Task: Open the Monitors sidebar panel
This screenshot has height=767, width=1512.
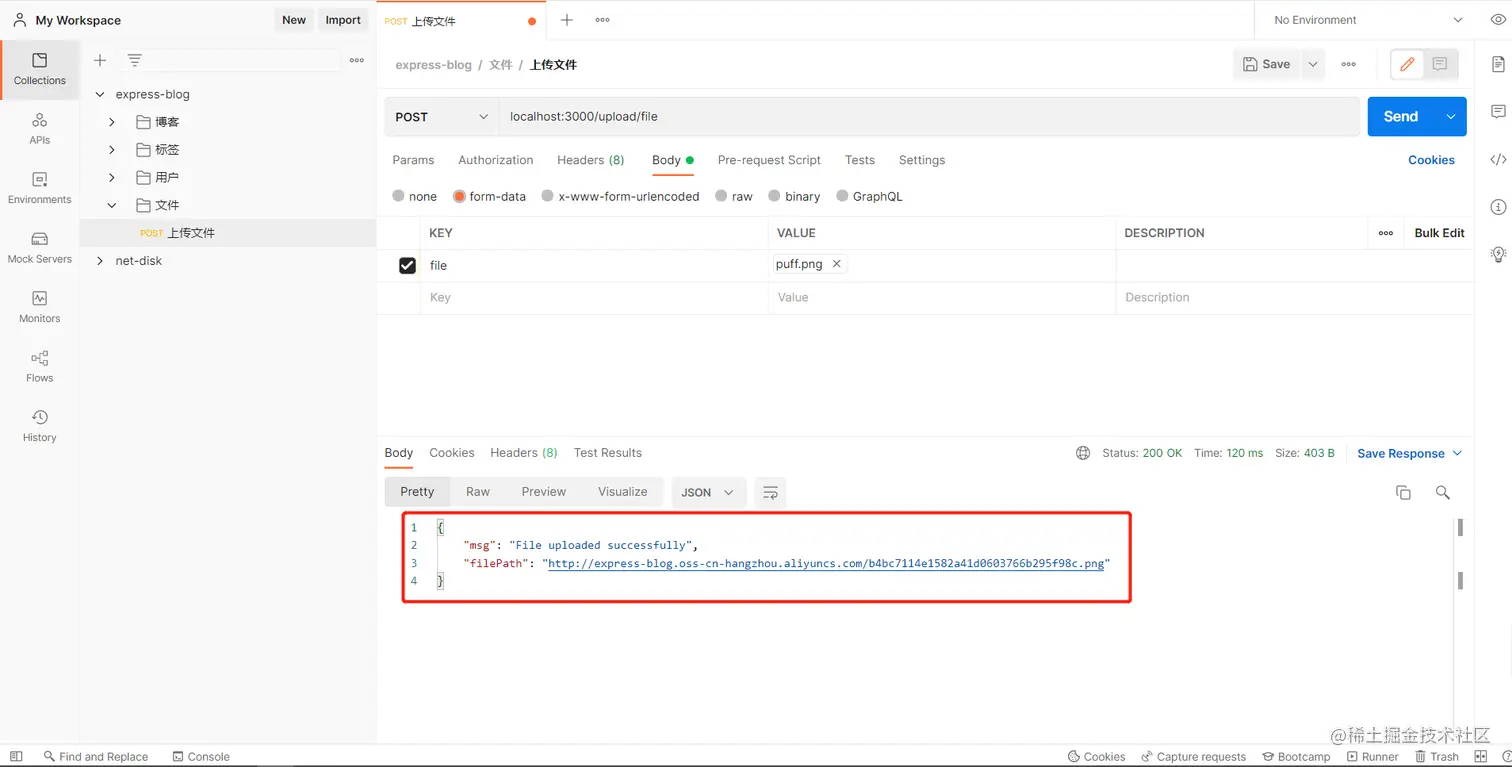Action: [x=39, y=307]
